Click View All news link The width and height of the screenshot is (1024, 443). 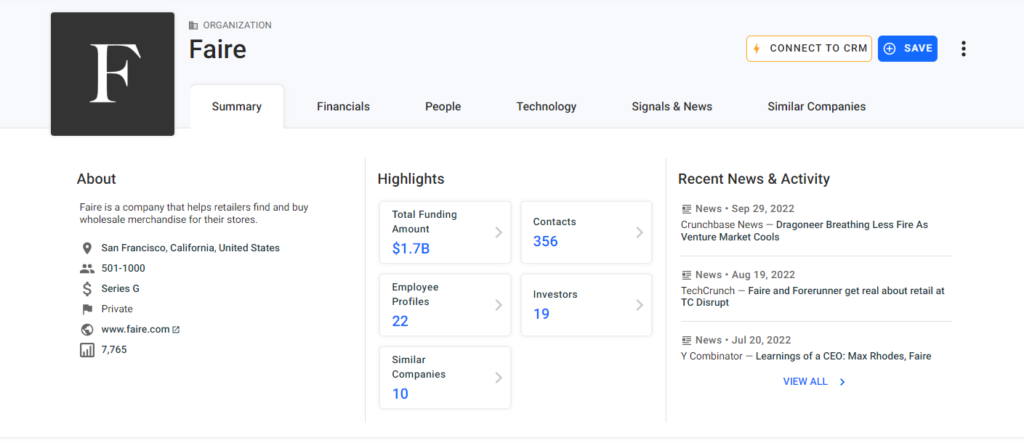814,382
